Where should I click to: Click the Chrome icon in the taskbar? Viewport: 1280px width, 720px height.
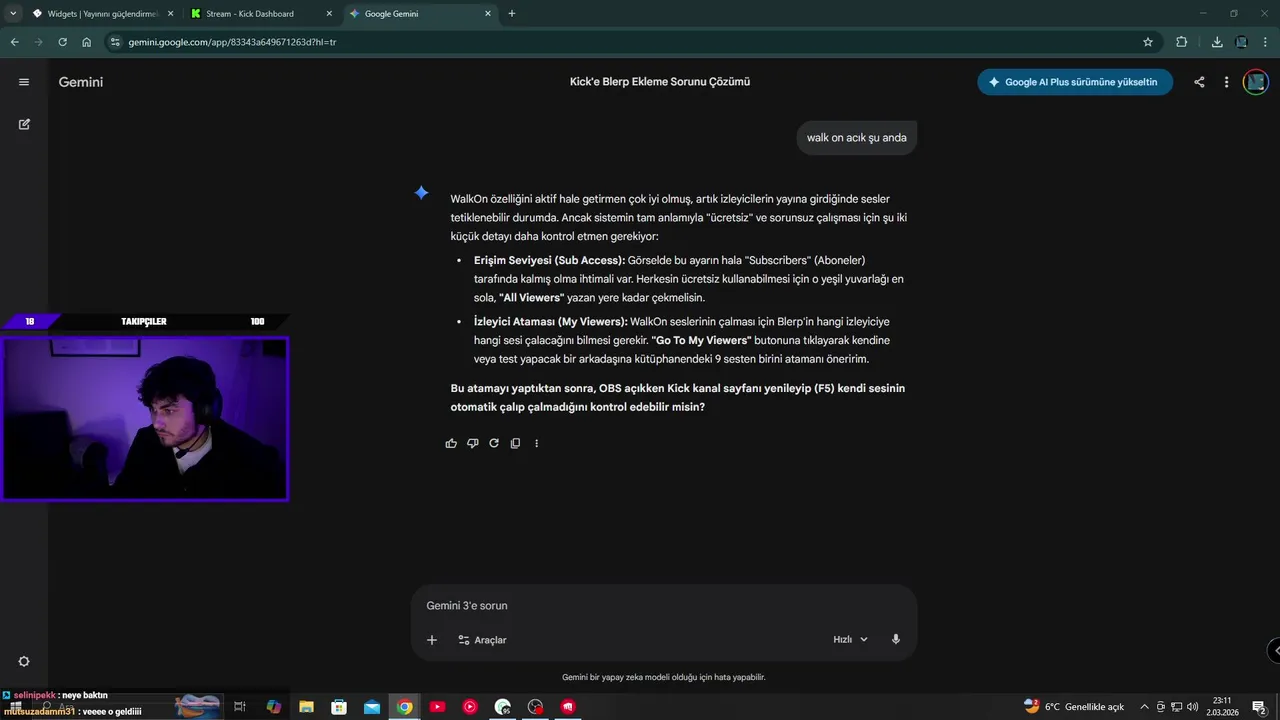[x=404, y=707]
